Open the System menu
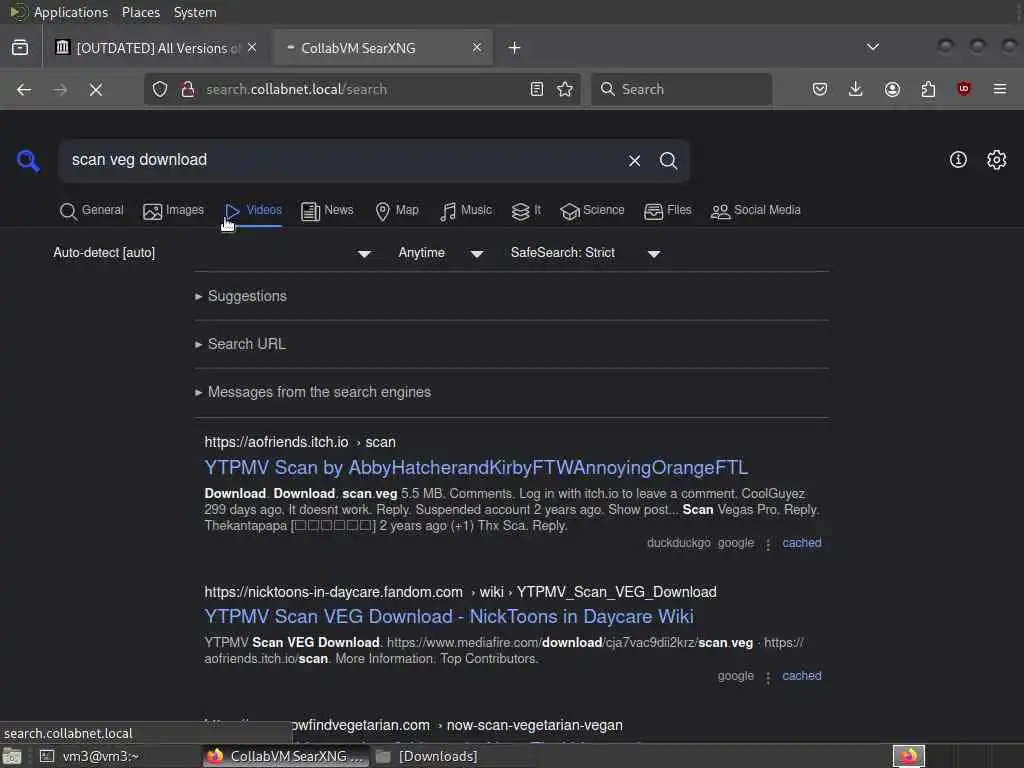Screen dimensions: 1024x768 pos(195,12)
